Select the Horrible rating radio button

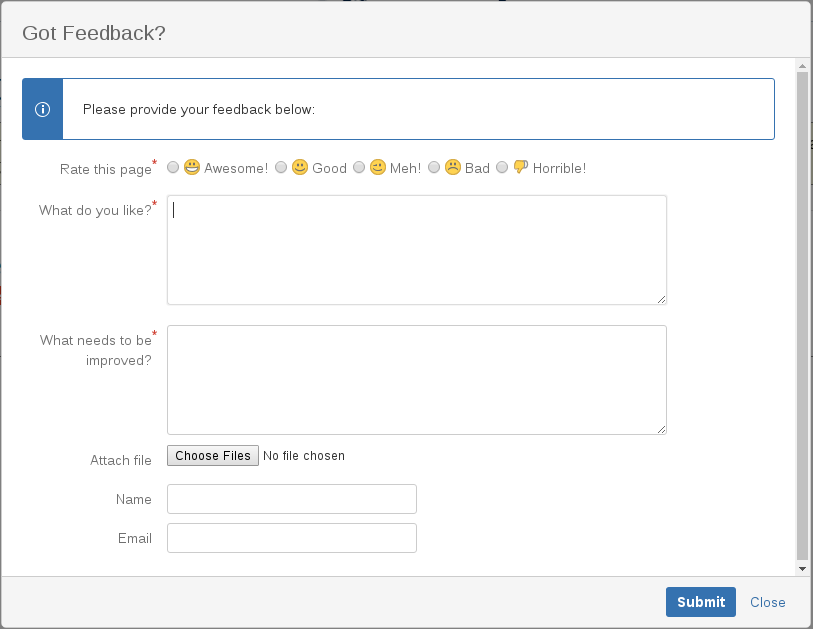502,167
